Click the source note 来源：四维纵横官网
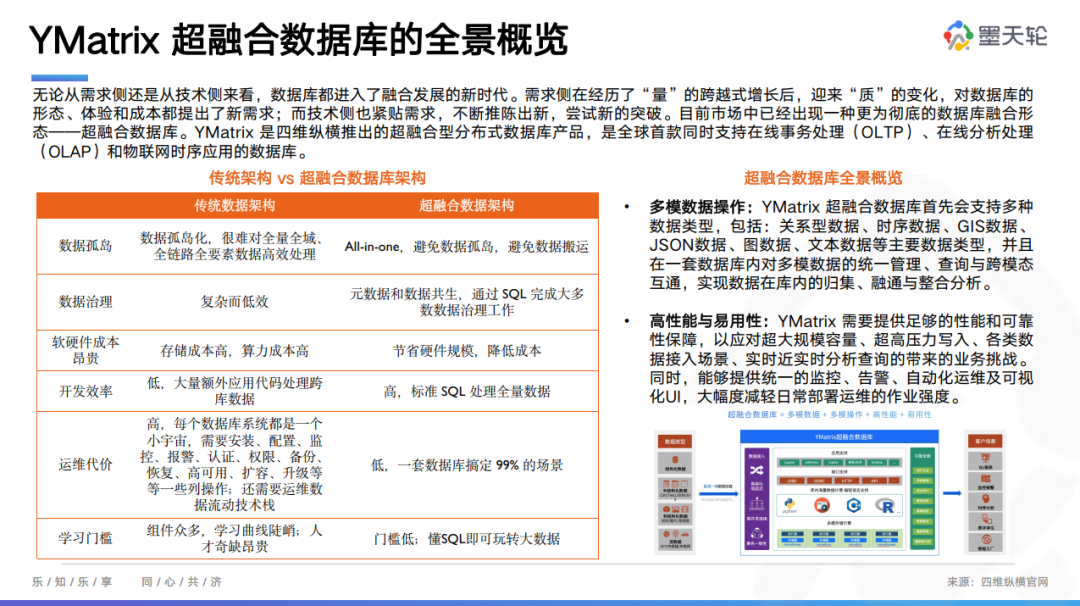This screenshot has height=606, width=1080. pyautogui.click(x=997, y=582)
